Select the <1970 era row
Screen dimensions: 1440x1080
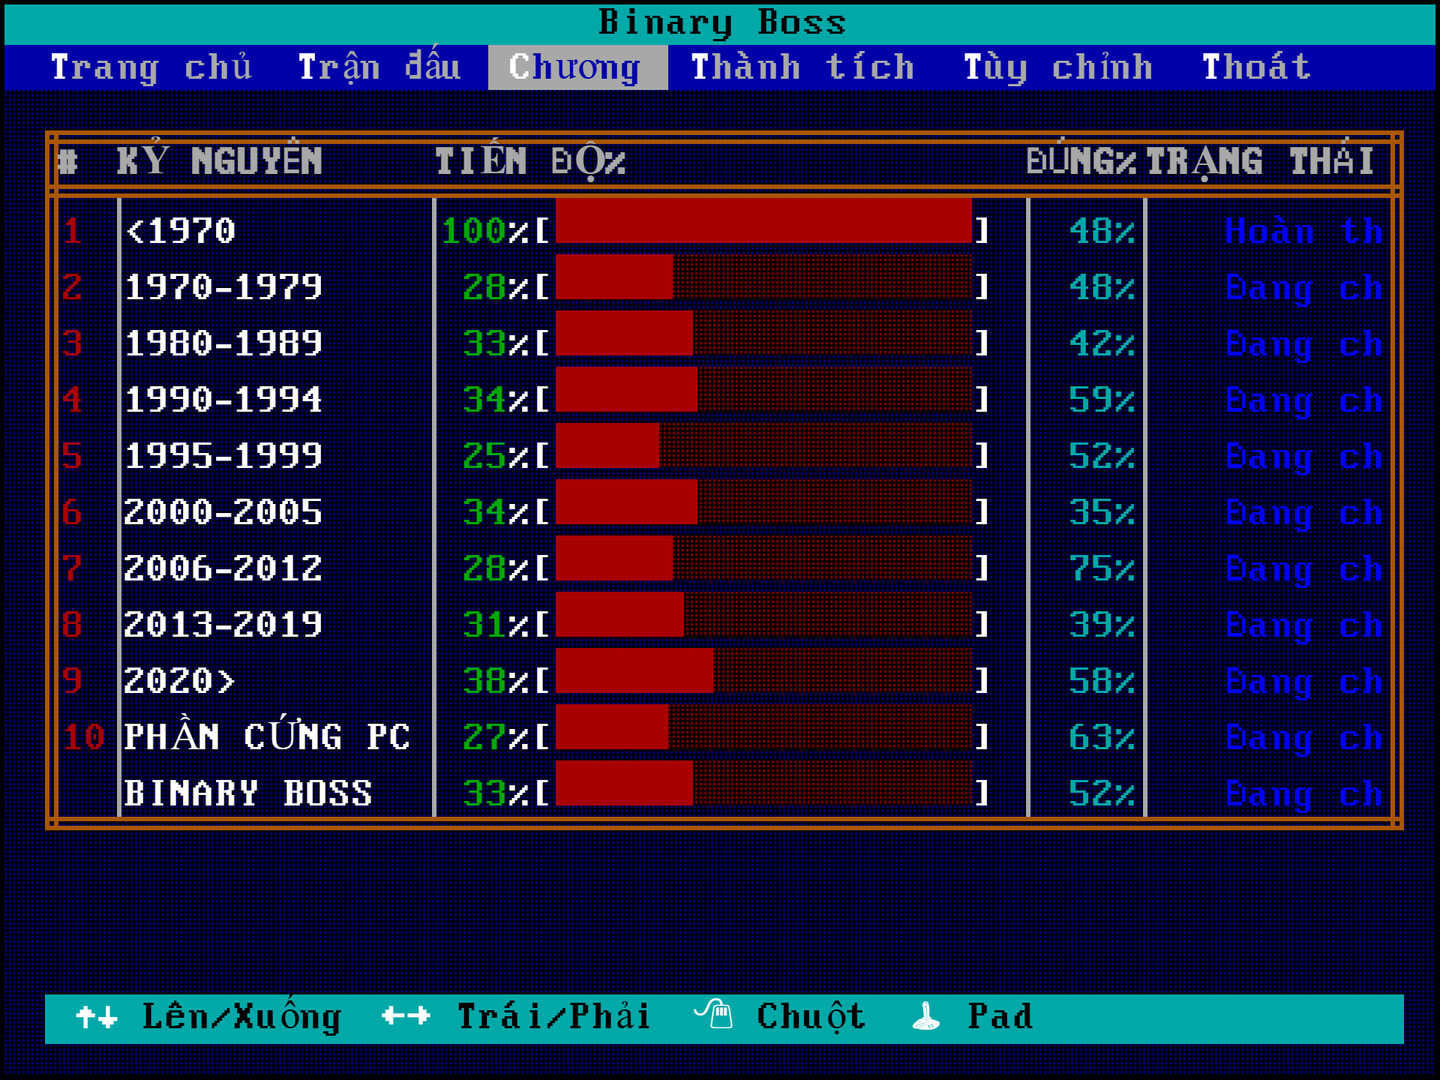coord(180,231)
